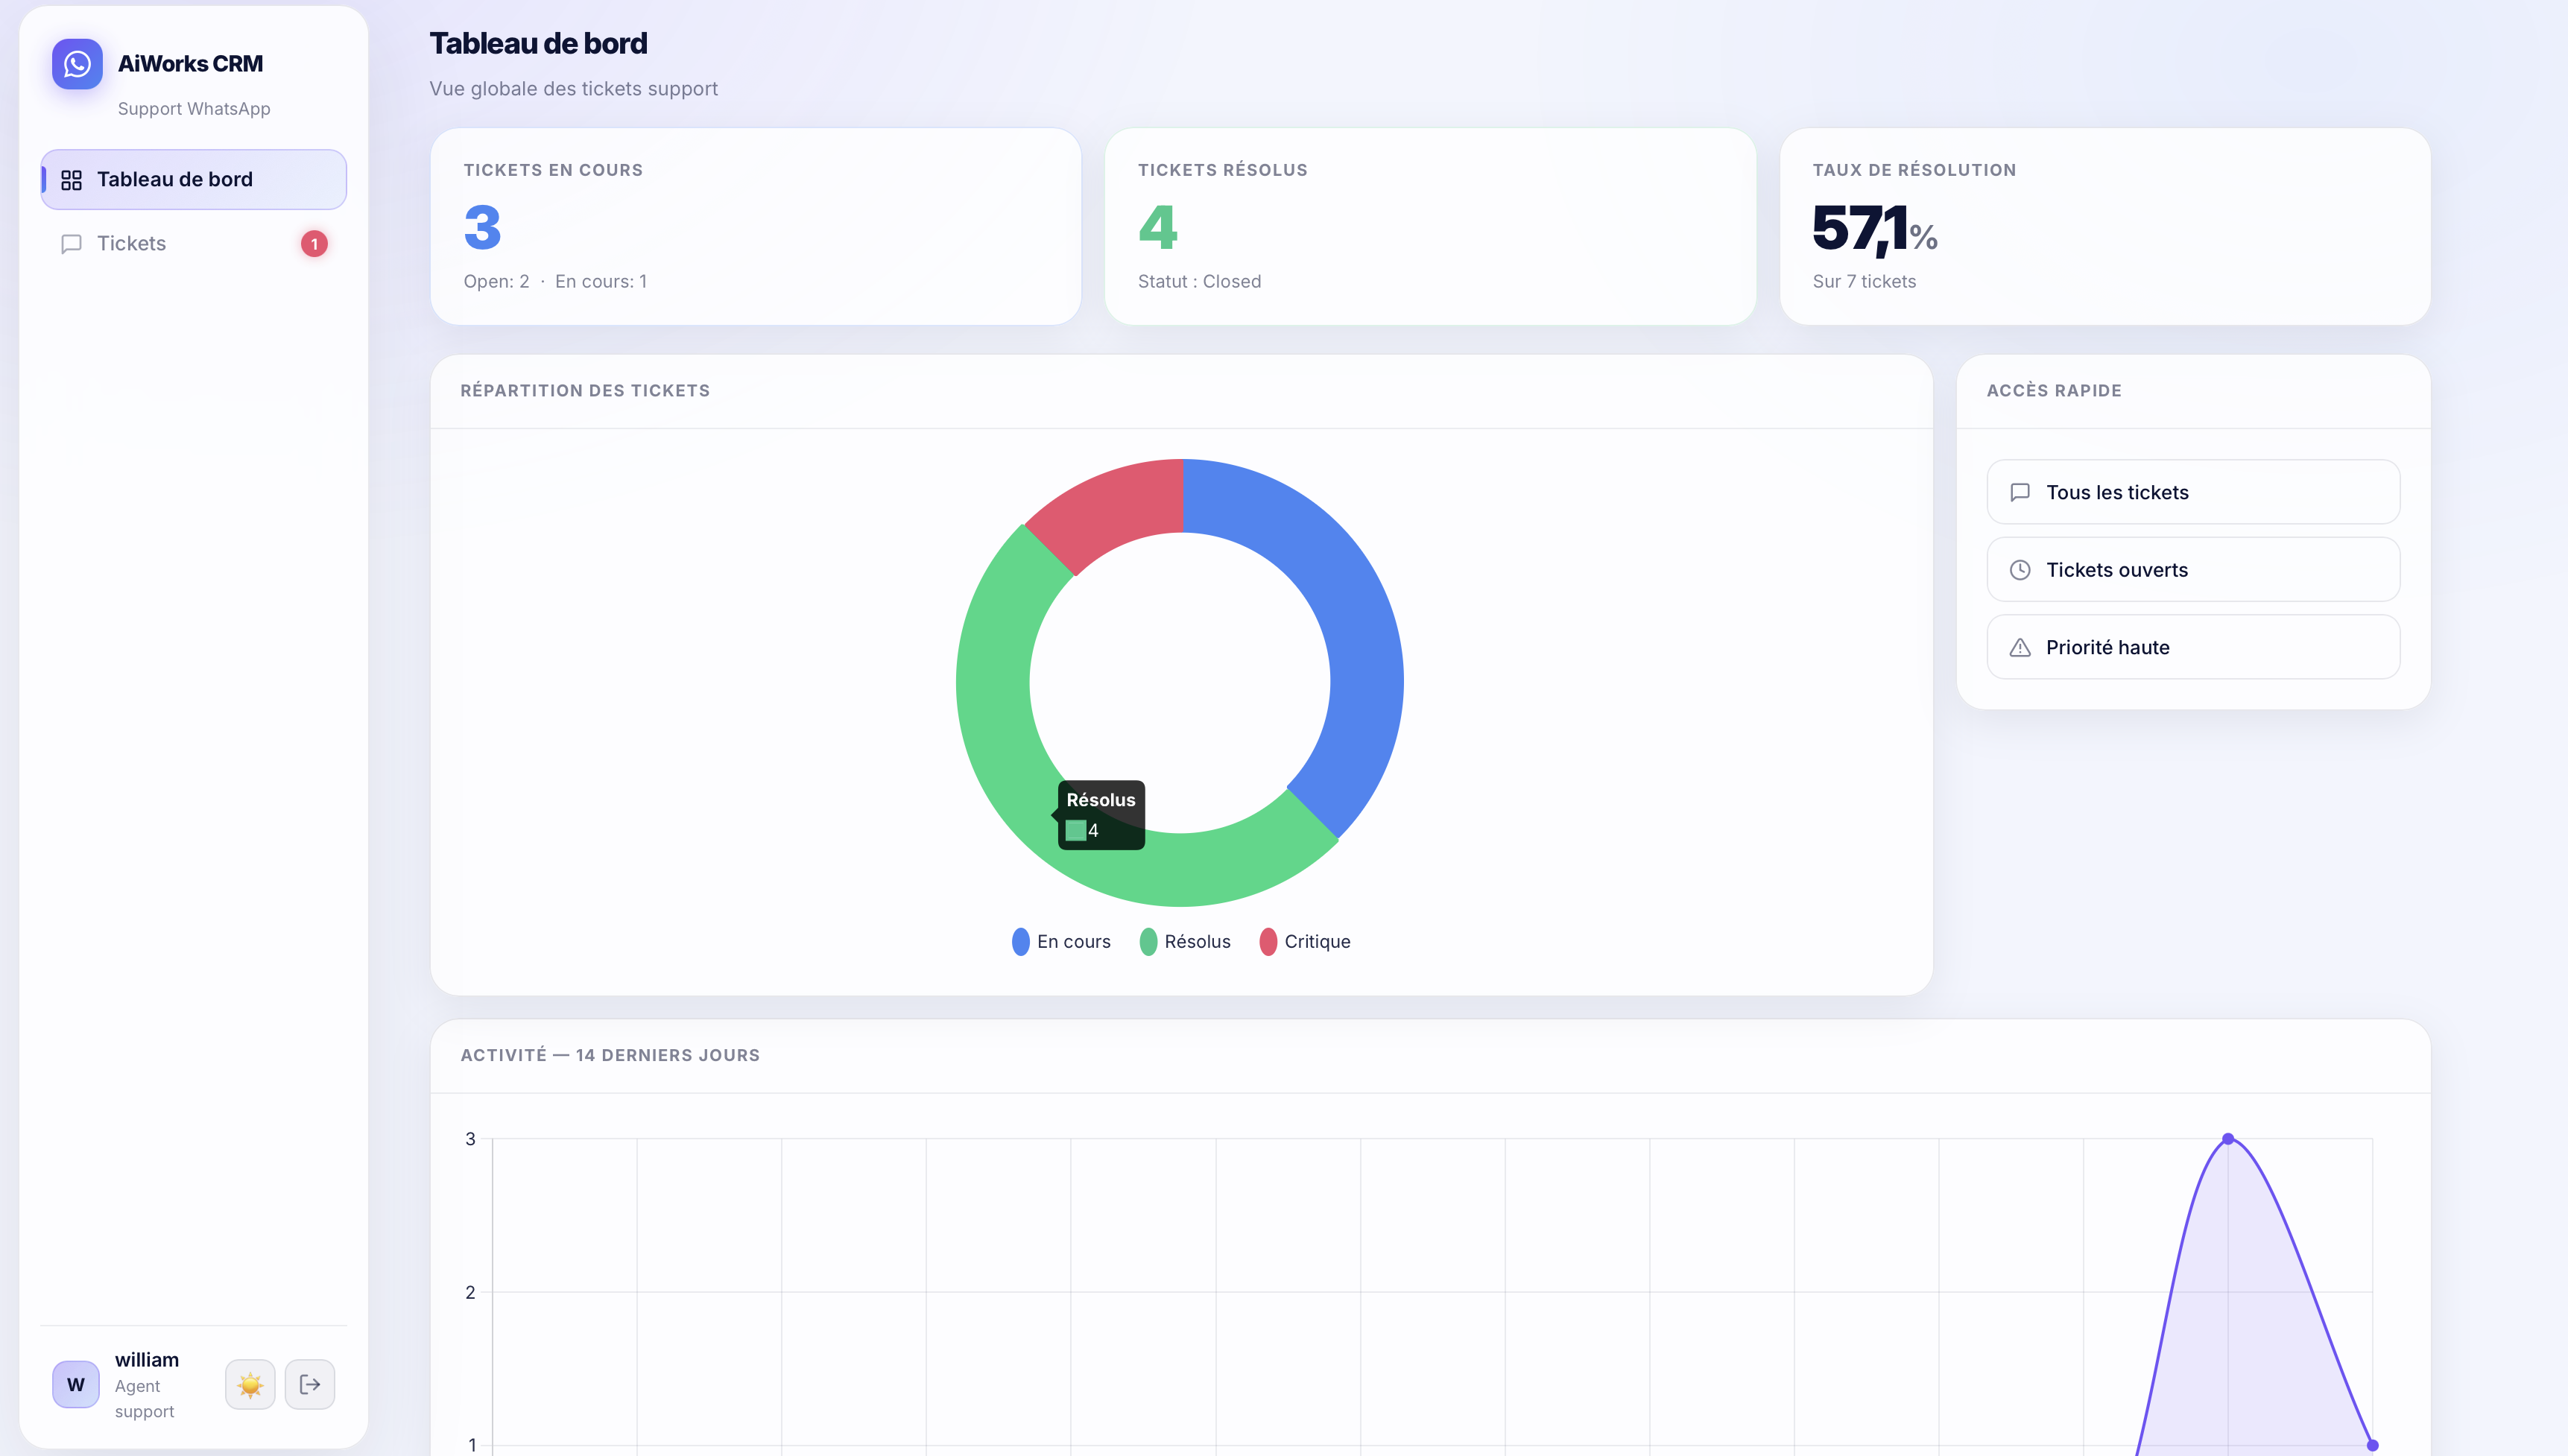
Task: Open the Tous les tickets quick link
Action: pyautogui.click(x=2193, y=492)
